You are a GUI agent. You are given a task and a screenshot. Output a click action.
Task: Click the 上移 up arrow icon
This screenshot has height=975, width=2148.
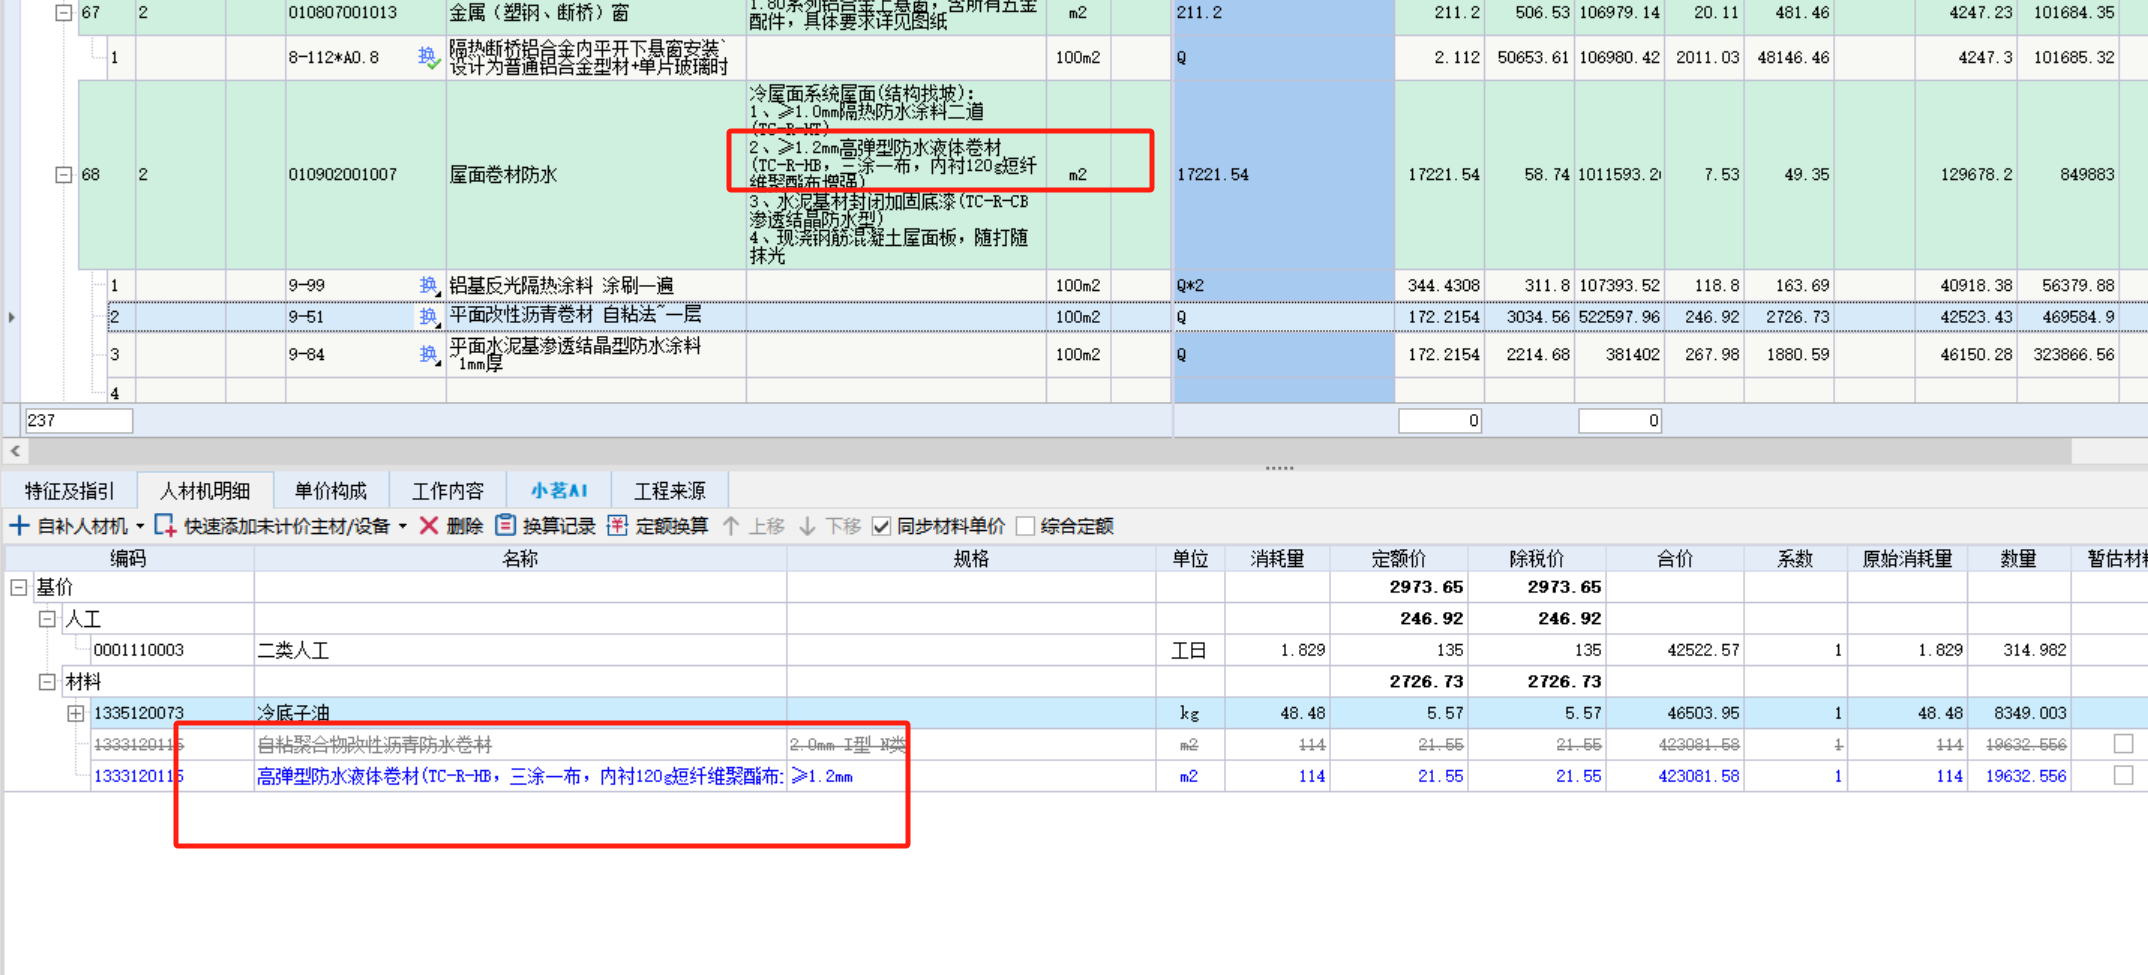pyautogui.click(x=731, y=526)
